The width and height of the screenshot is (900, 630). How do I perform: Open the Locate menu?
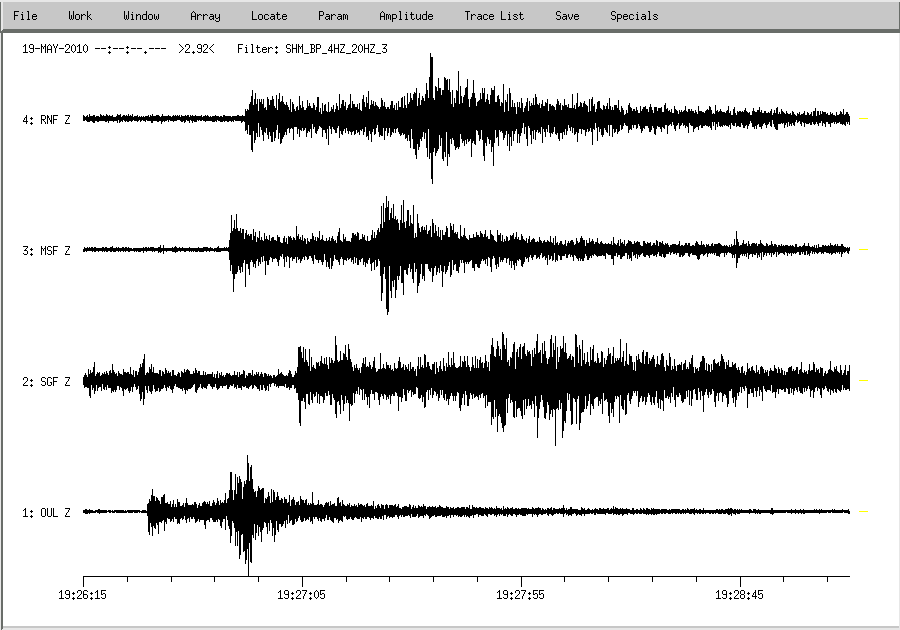[x=269, y=16]
